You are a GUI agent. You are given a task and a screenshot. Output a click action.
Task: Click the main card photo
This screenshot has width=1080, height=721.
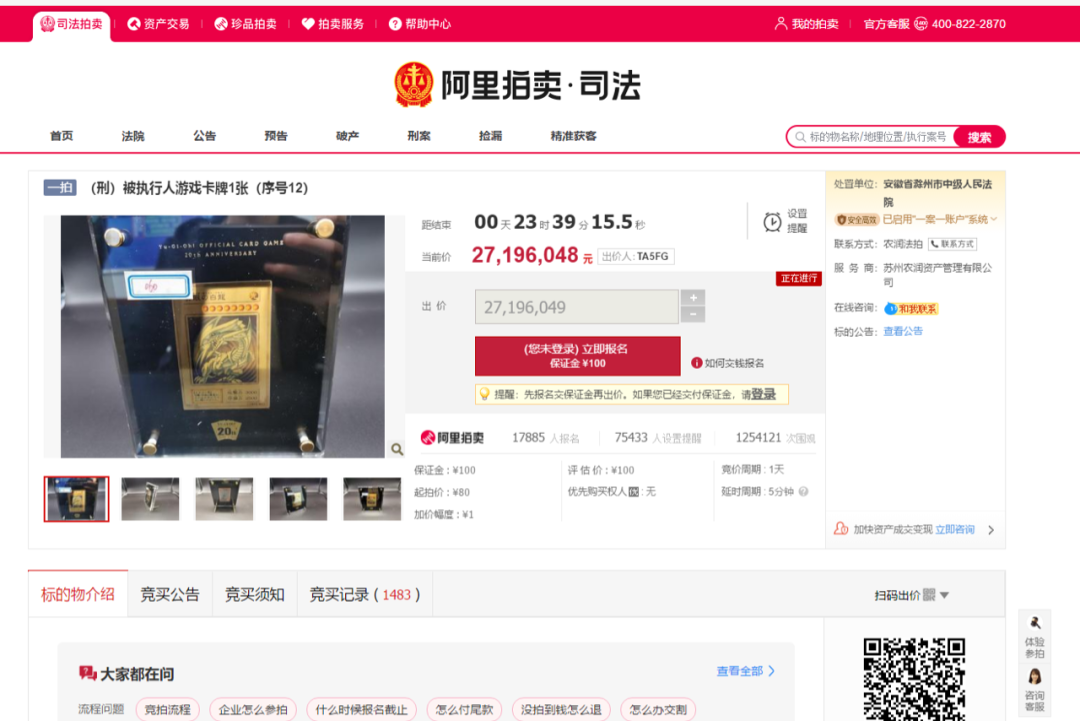click(x=222, y=336)
